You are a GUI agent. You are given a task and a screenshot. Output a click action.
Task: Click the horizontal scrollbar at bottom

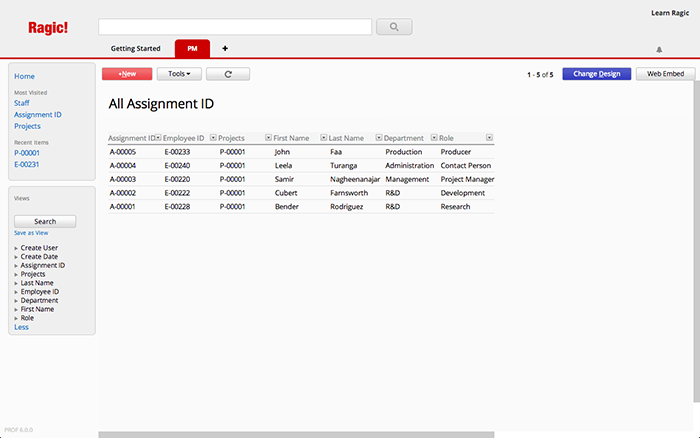pyautogui.click(x=296, y=434)
